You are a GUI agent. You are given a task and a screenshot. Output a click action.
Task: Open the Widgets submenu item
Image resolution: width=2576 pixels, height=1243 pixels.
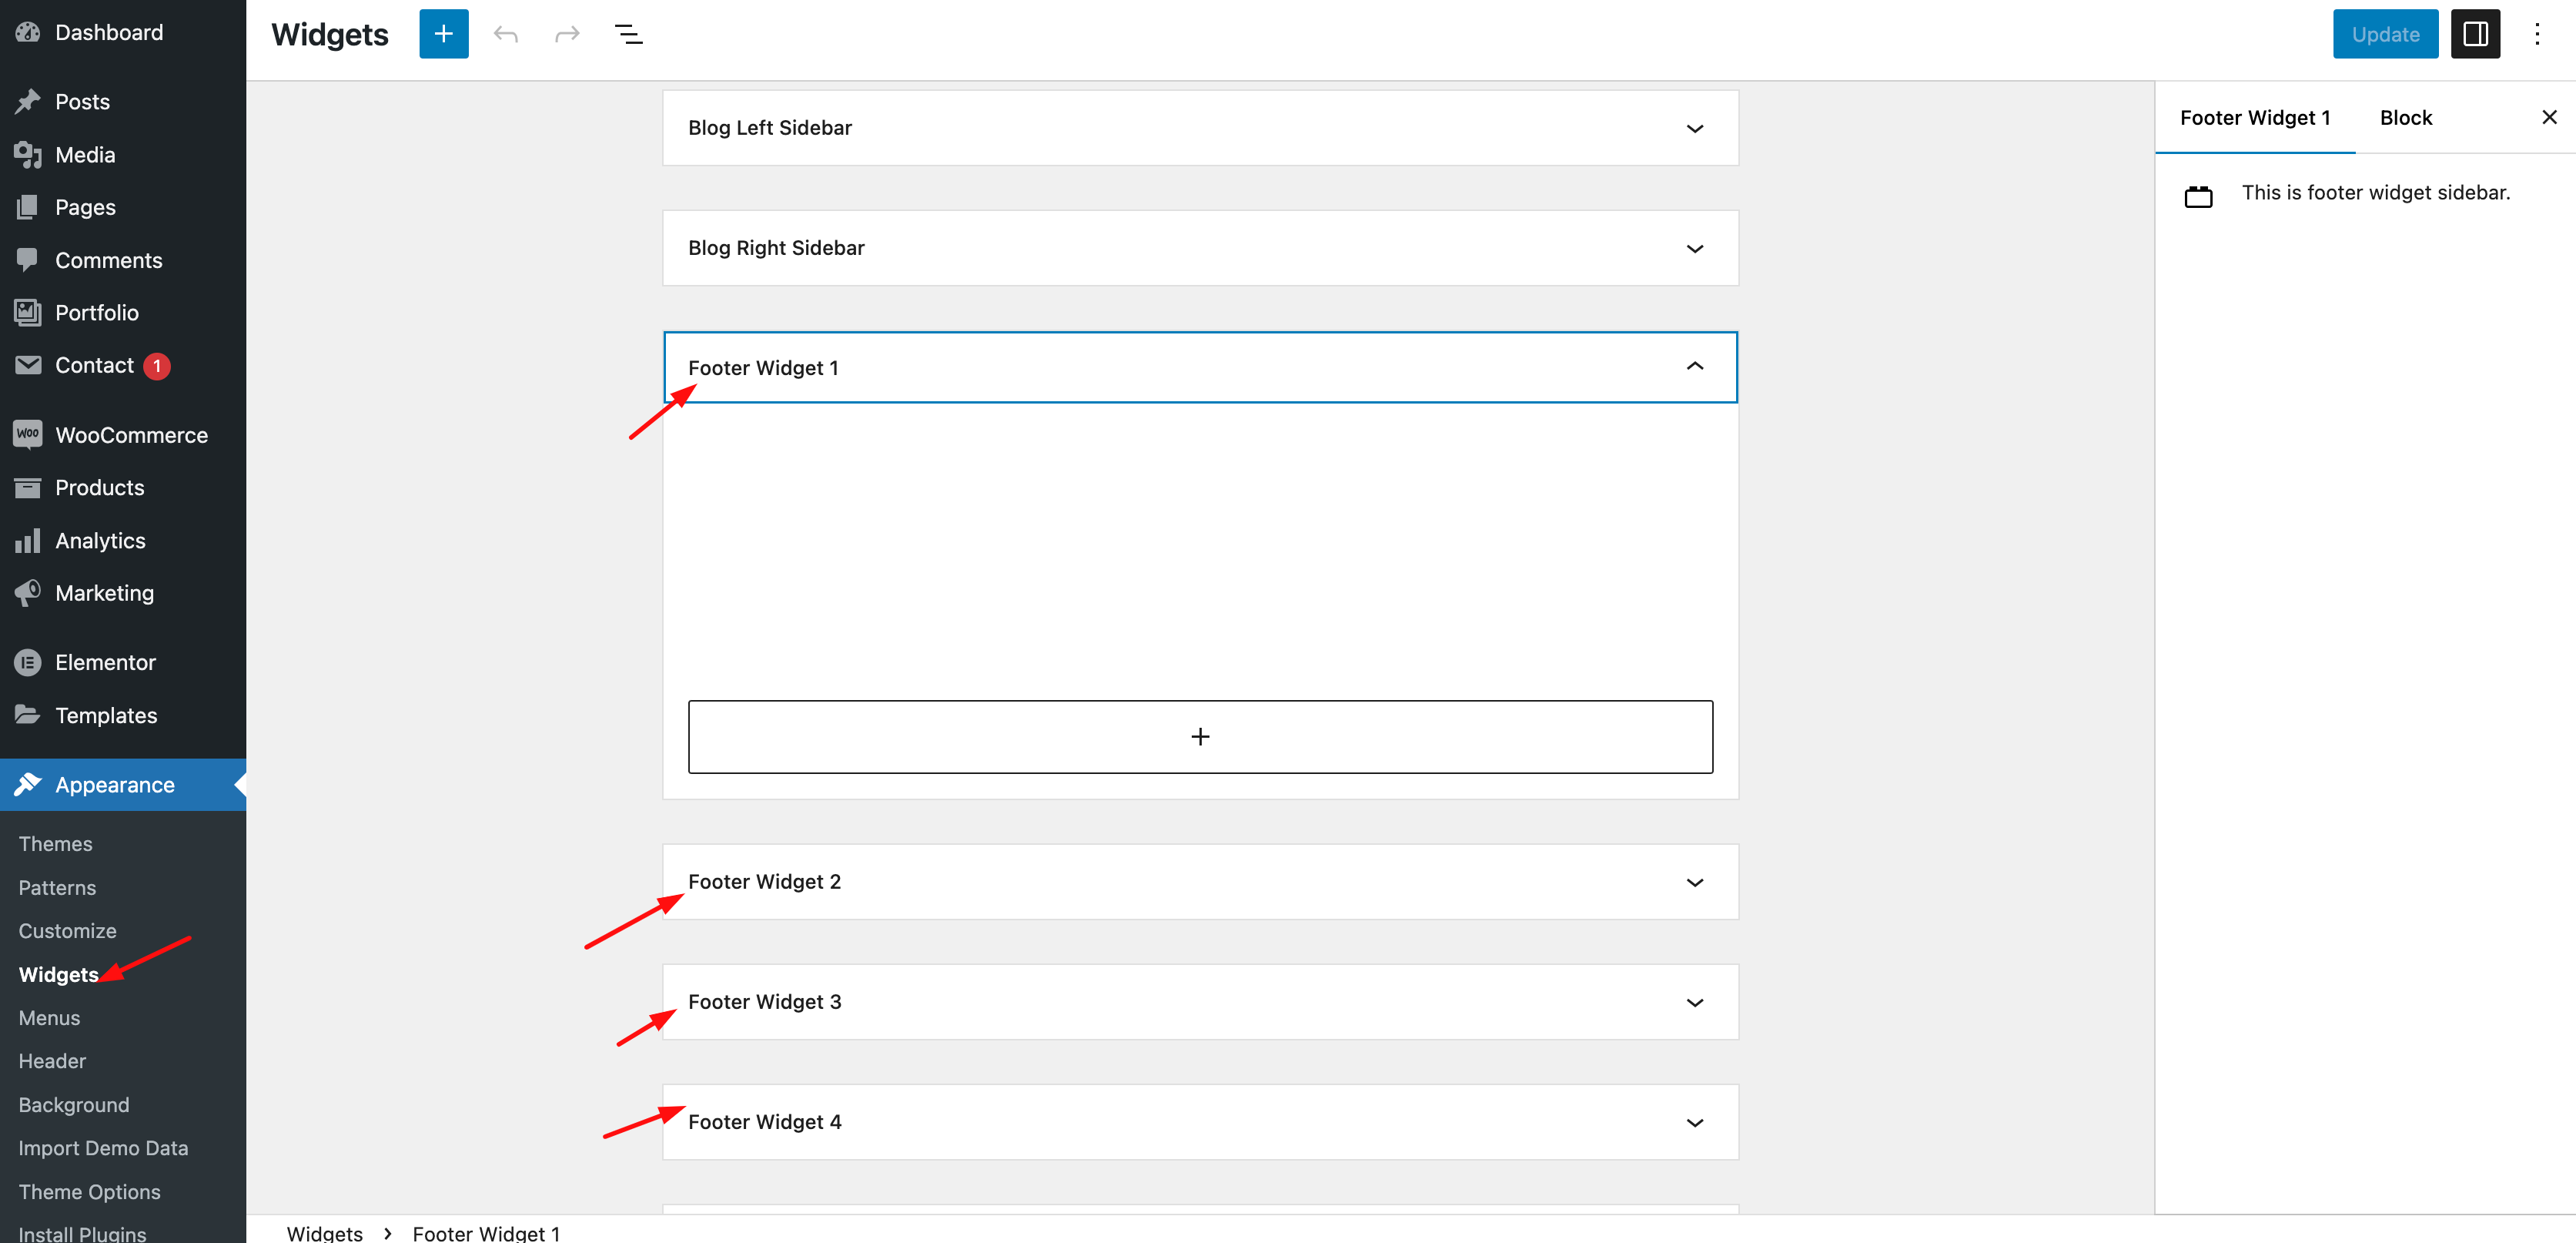pyautogui.click(x=58, y=974)
